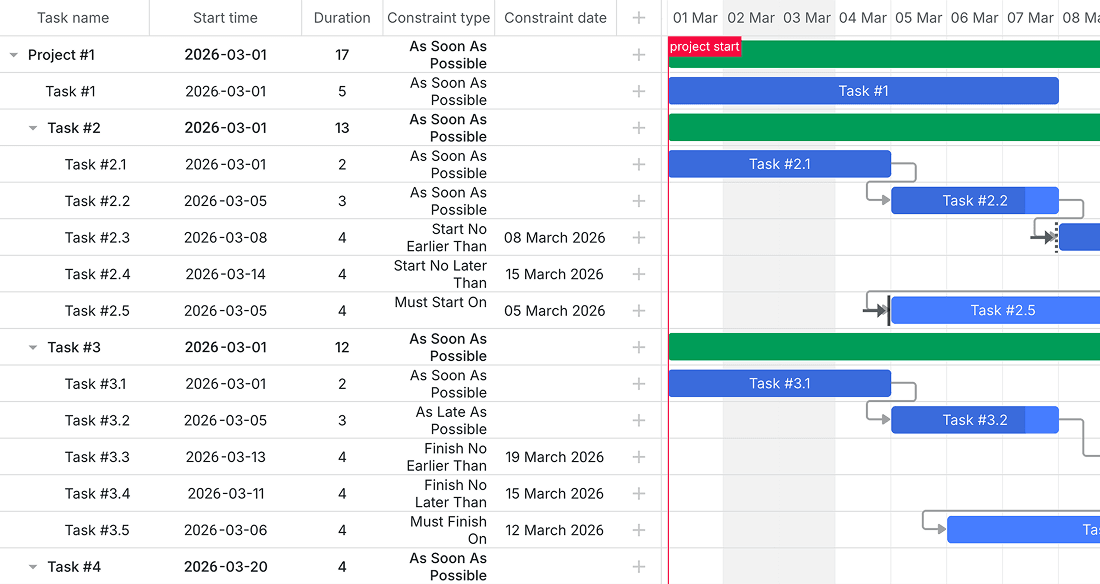Select the Task #3.1 bar in chart

click(779, 383)
